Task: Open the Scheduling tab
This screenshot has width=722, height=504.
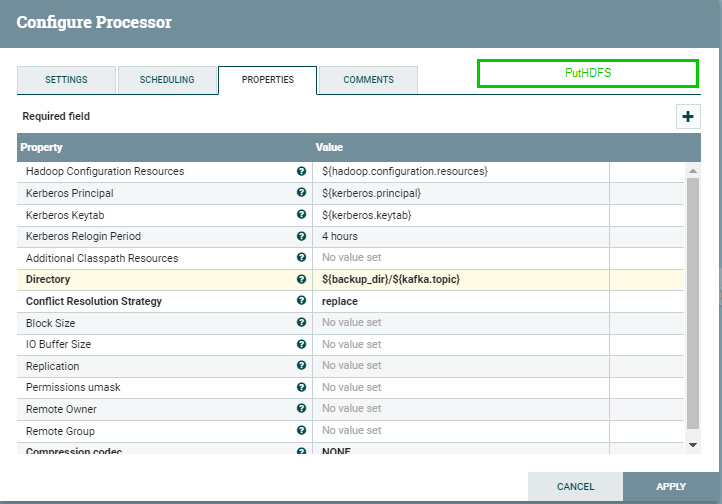Action: (x=167, y=80)
